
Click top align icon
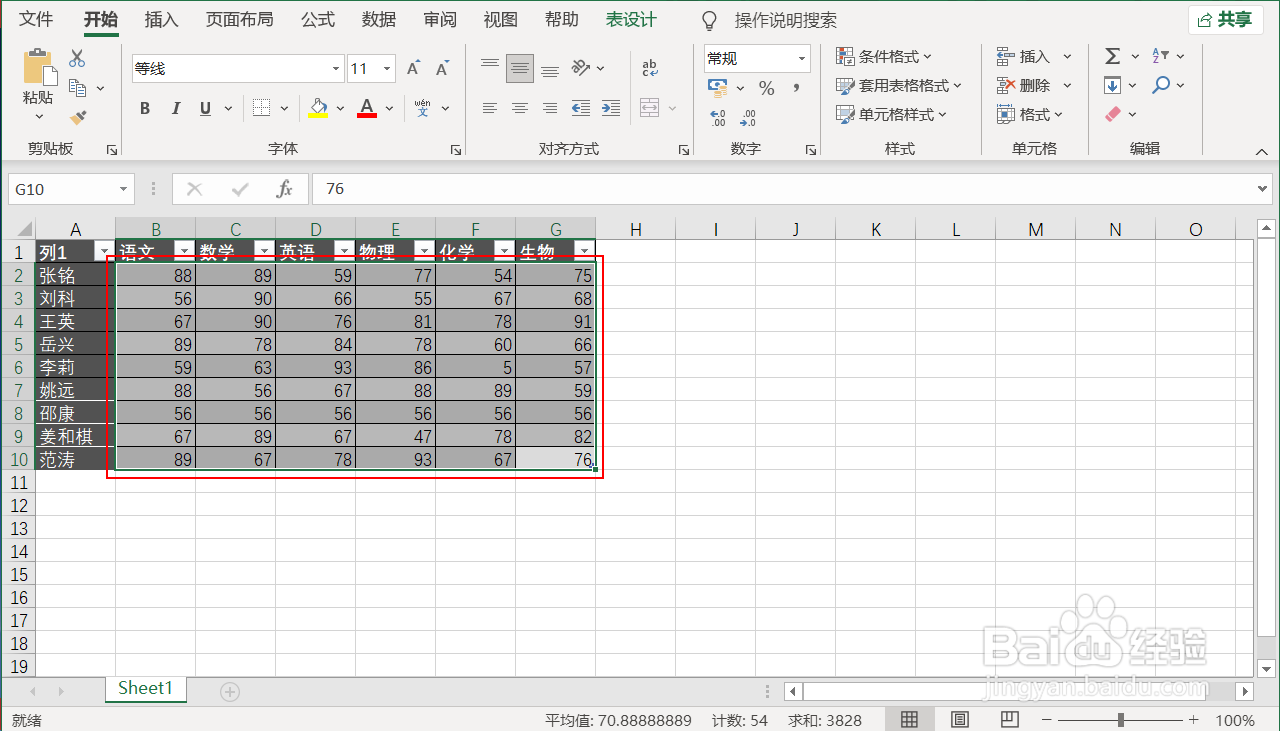click(490, 67)
